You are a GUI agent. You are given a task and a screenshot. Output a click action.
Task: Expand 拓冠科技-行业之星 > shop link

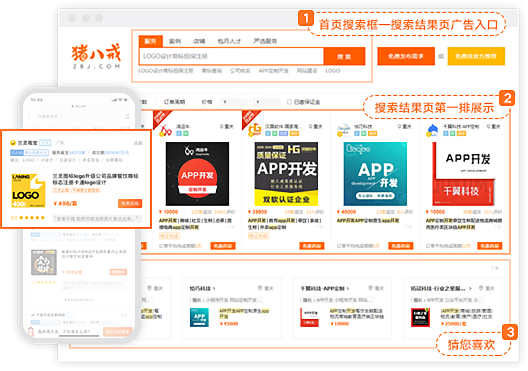pyautogui.click(x=441, y=289)
